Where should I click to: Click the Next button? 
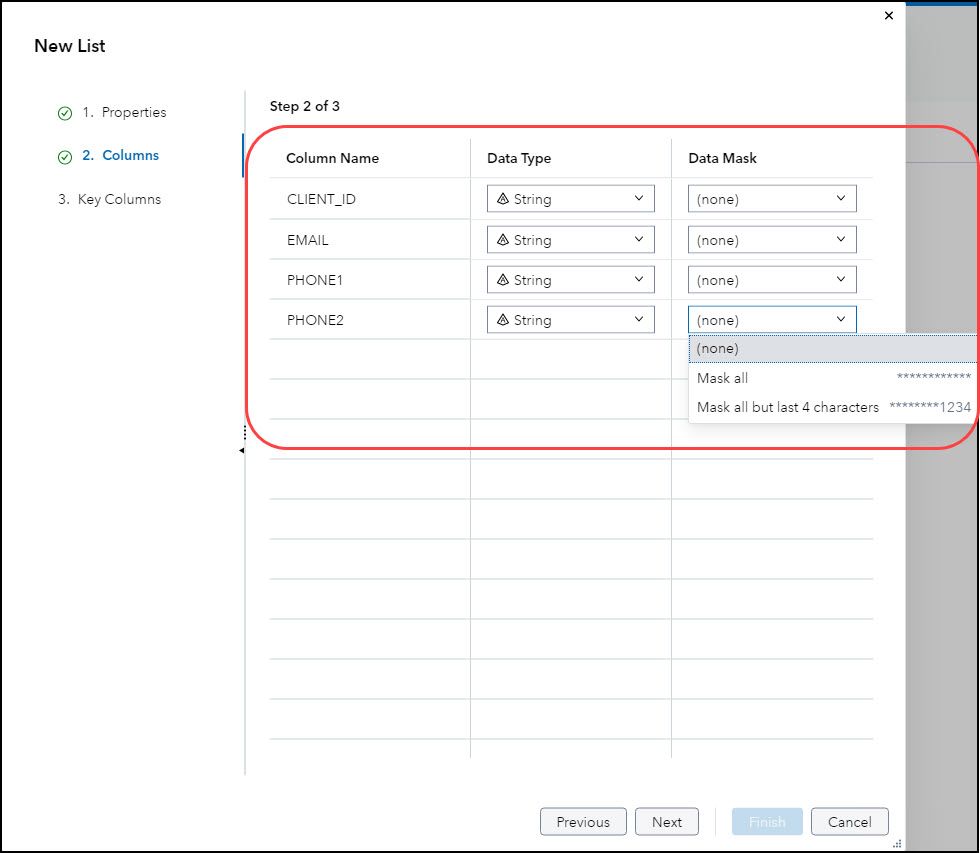coord(667,821)
